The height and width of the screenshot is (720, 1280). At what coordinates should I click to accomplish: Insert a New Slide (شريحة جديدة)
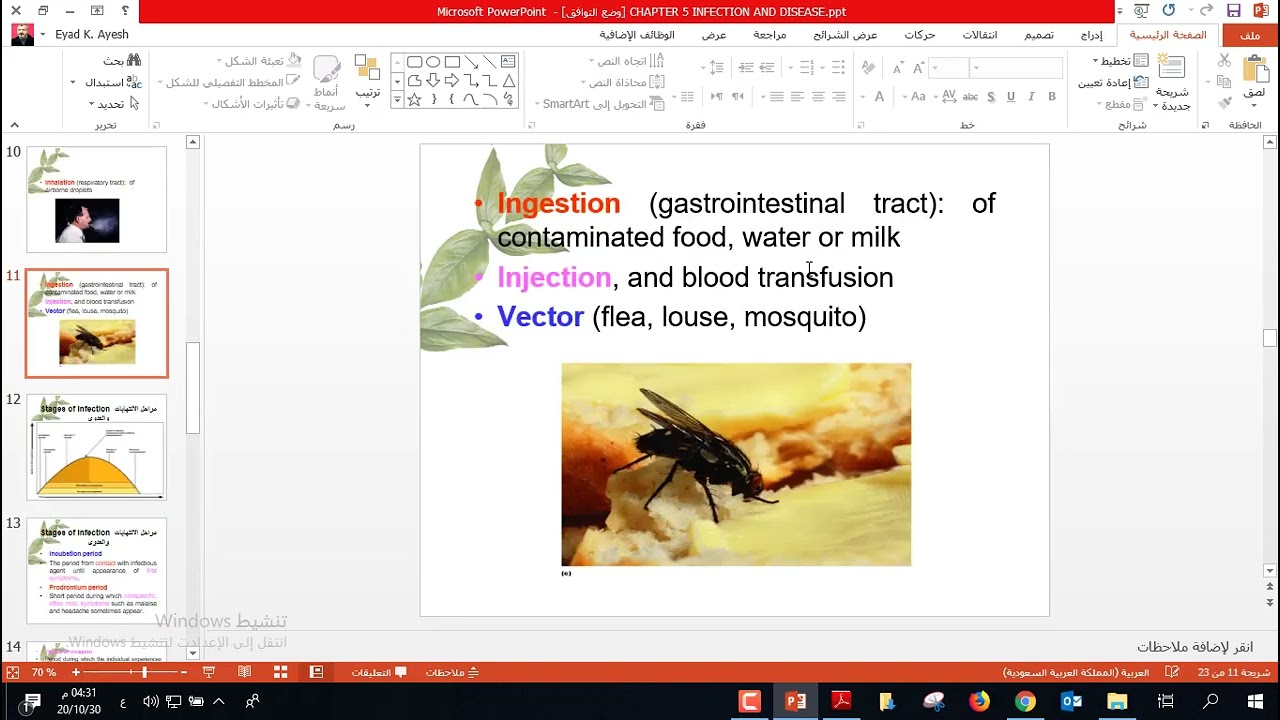click(x=1171, y=80)
